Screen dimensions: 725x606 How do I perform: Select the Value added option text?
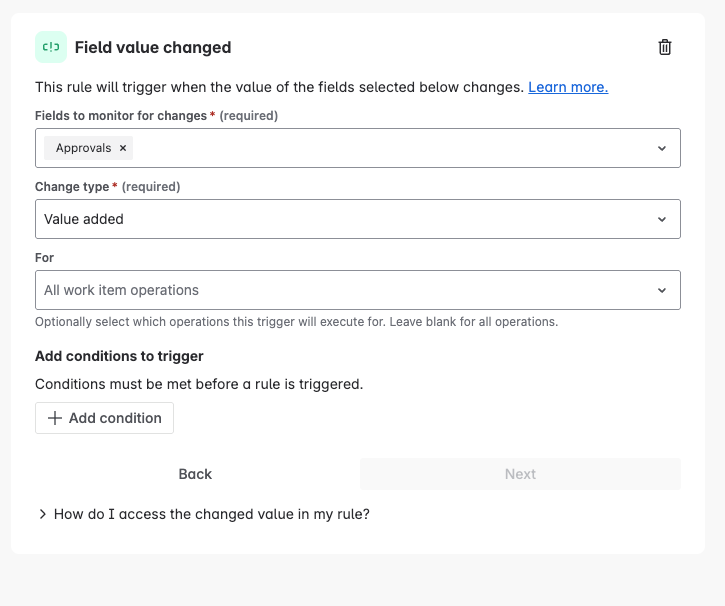[x=84, y=219]
